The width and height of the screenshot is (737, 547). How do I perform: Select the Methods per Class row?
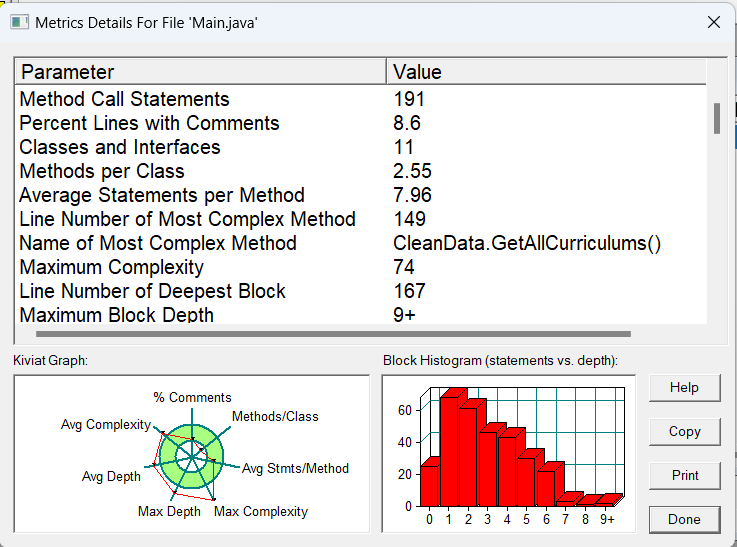(102, 171)
